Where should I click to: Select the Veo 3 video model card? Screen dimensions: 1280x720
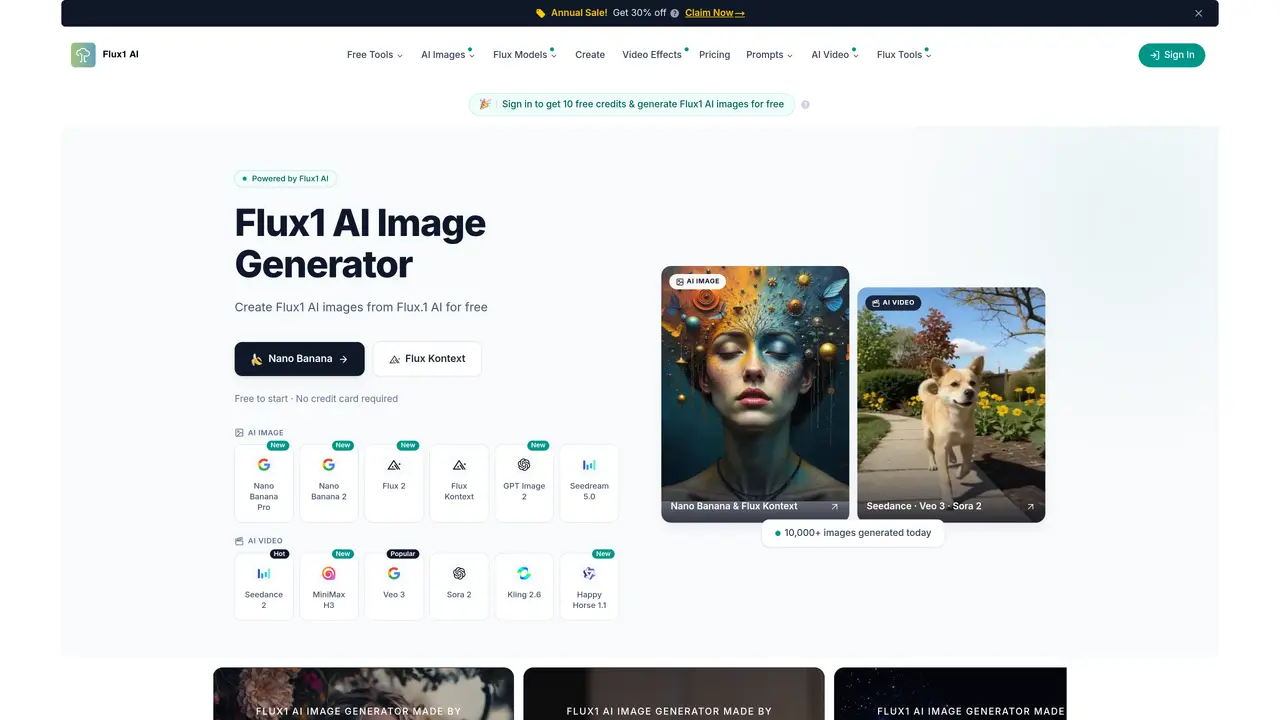point(394,586)
